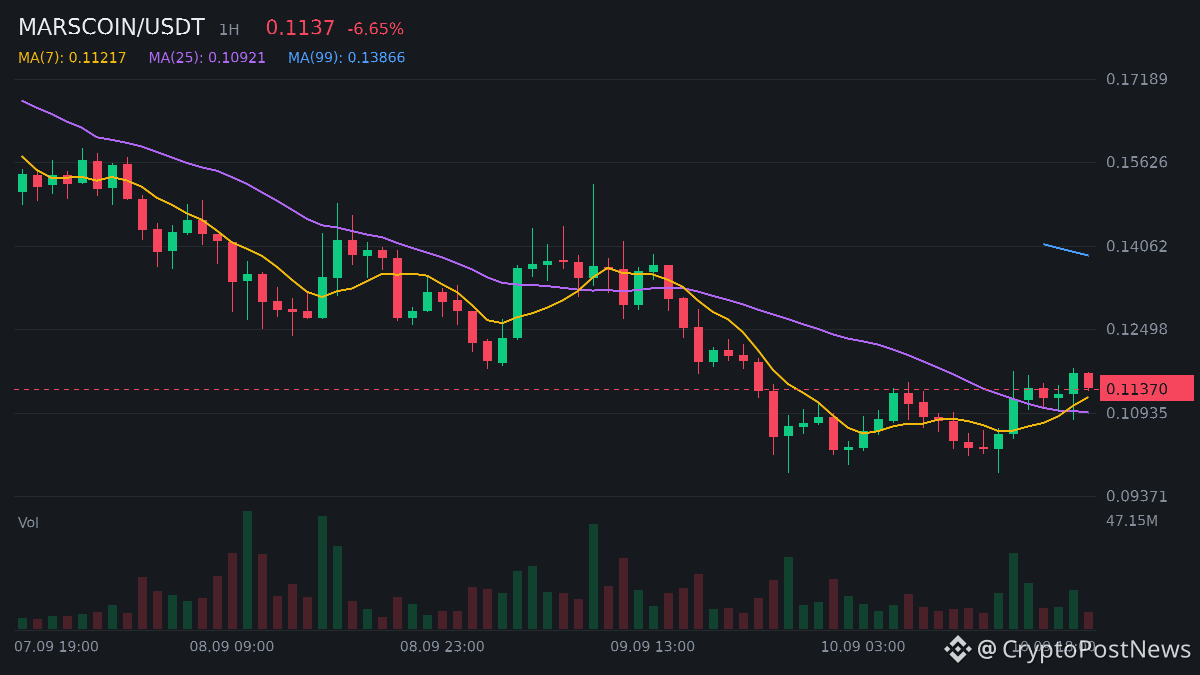Choose the 1H timeframe label
The width and height of the screenshot is (1200, 675).
click(x=229, y=30)
